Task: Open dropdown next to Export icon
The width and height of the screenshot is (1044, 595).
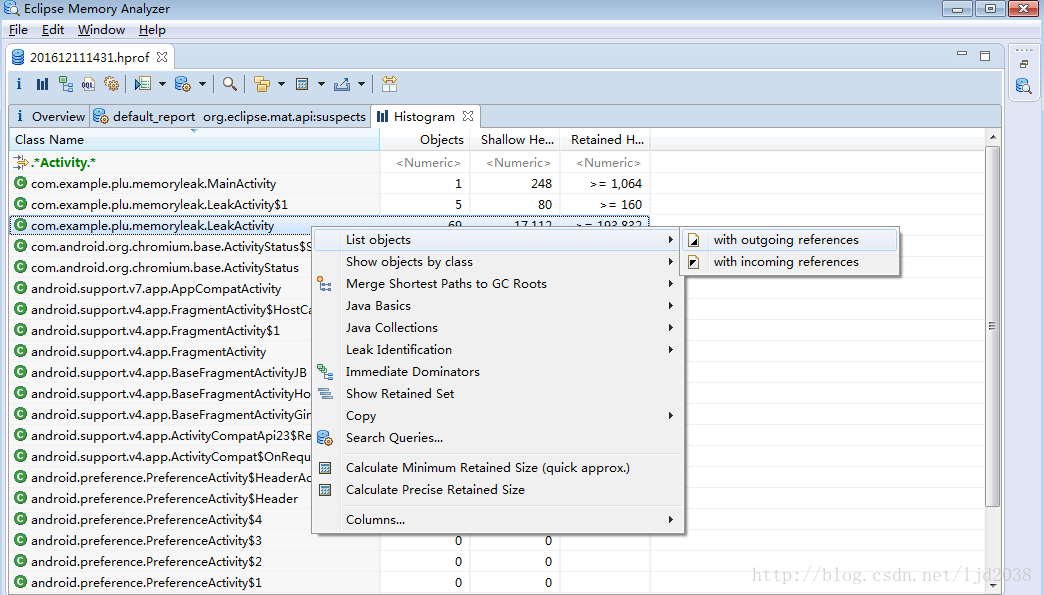Action: [361, 84]
